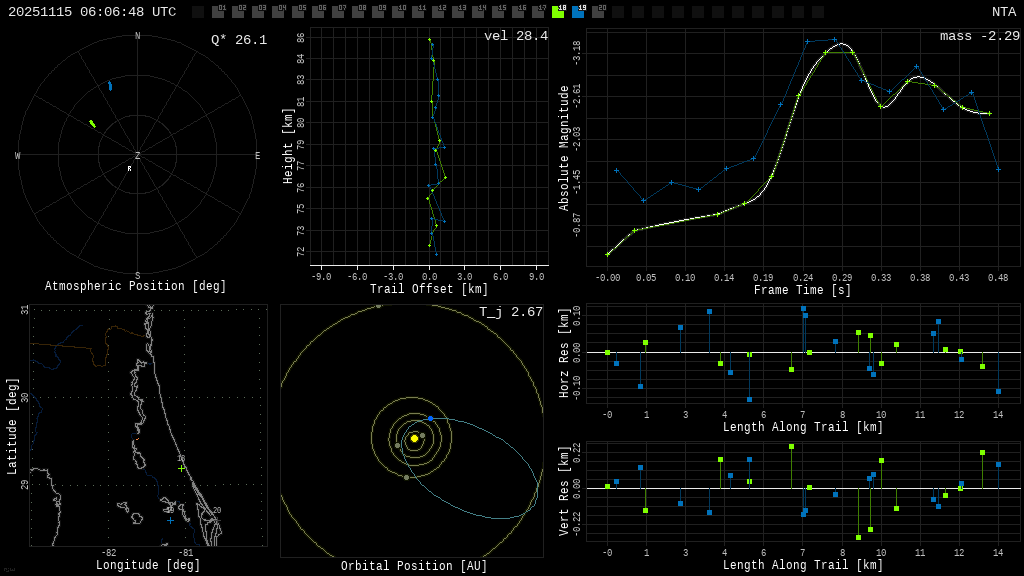Screen dimensions: 1024x576
Task: Click the blue Earth dot on orbit
Action: pos(430,418)
